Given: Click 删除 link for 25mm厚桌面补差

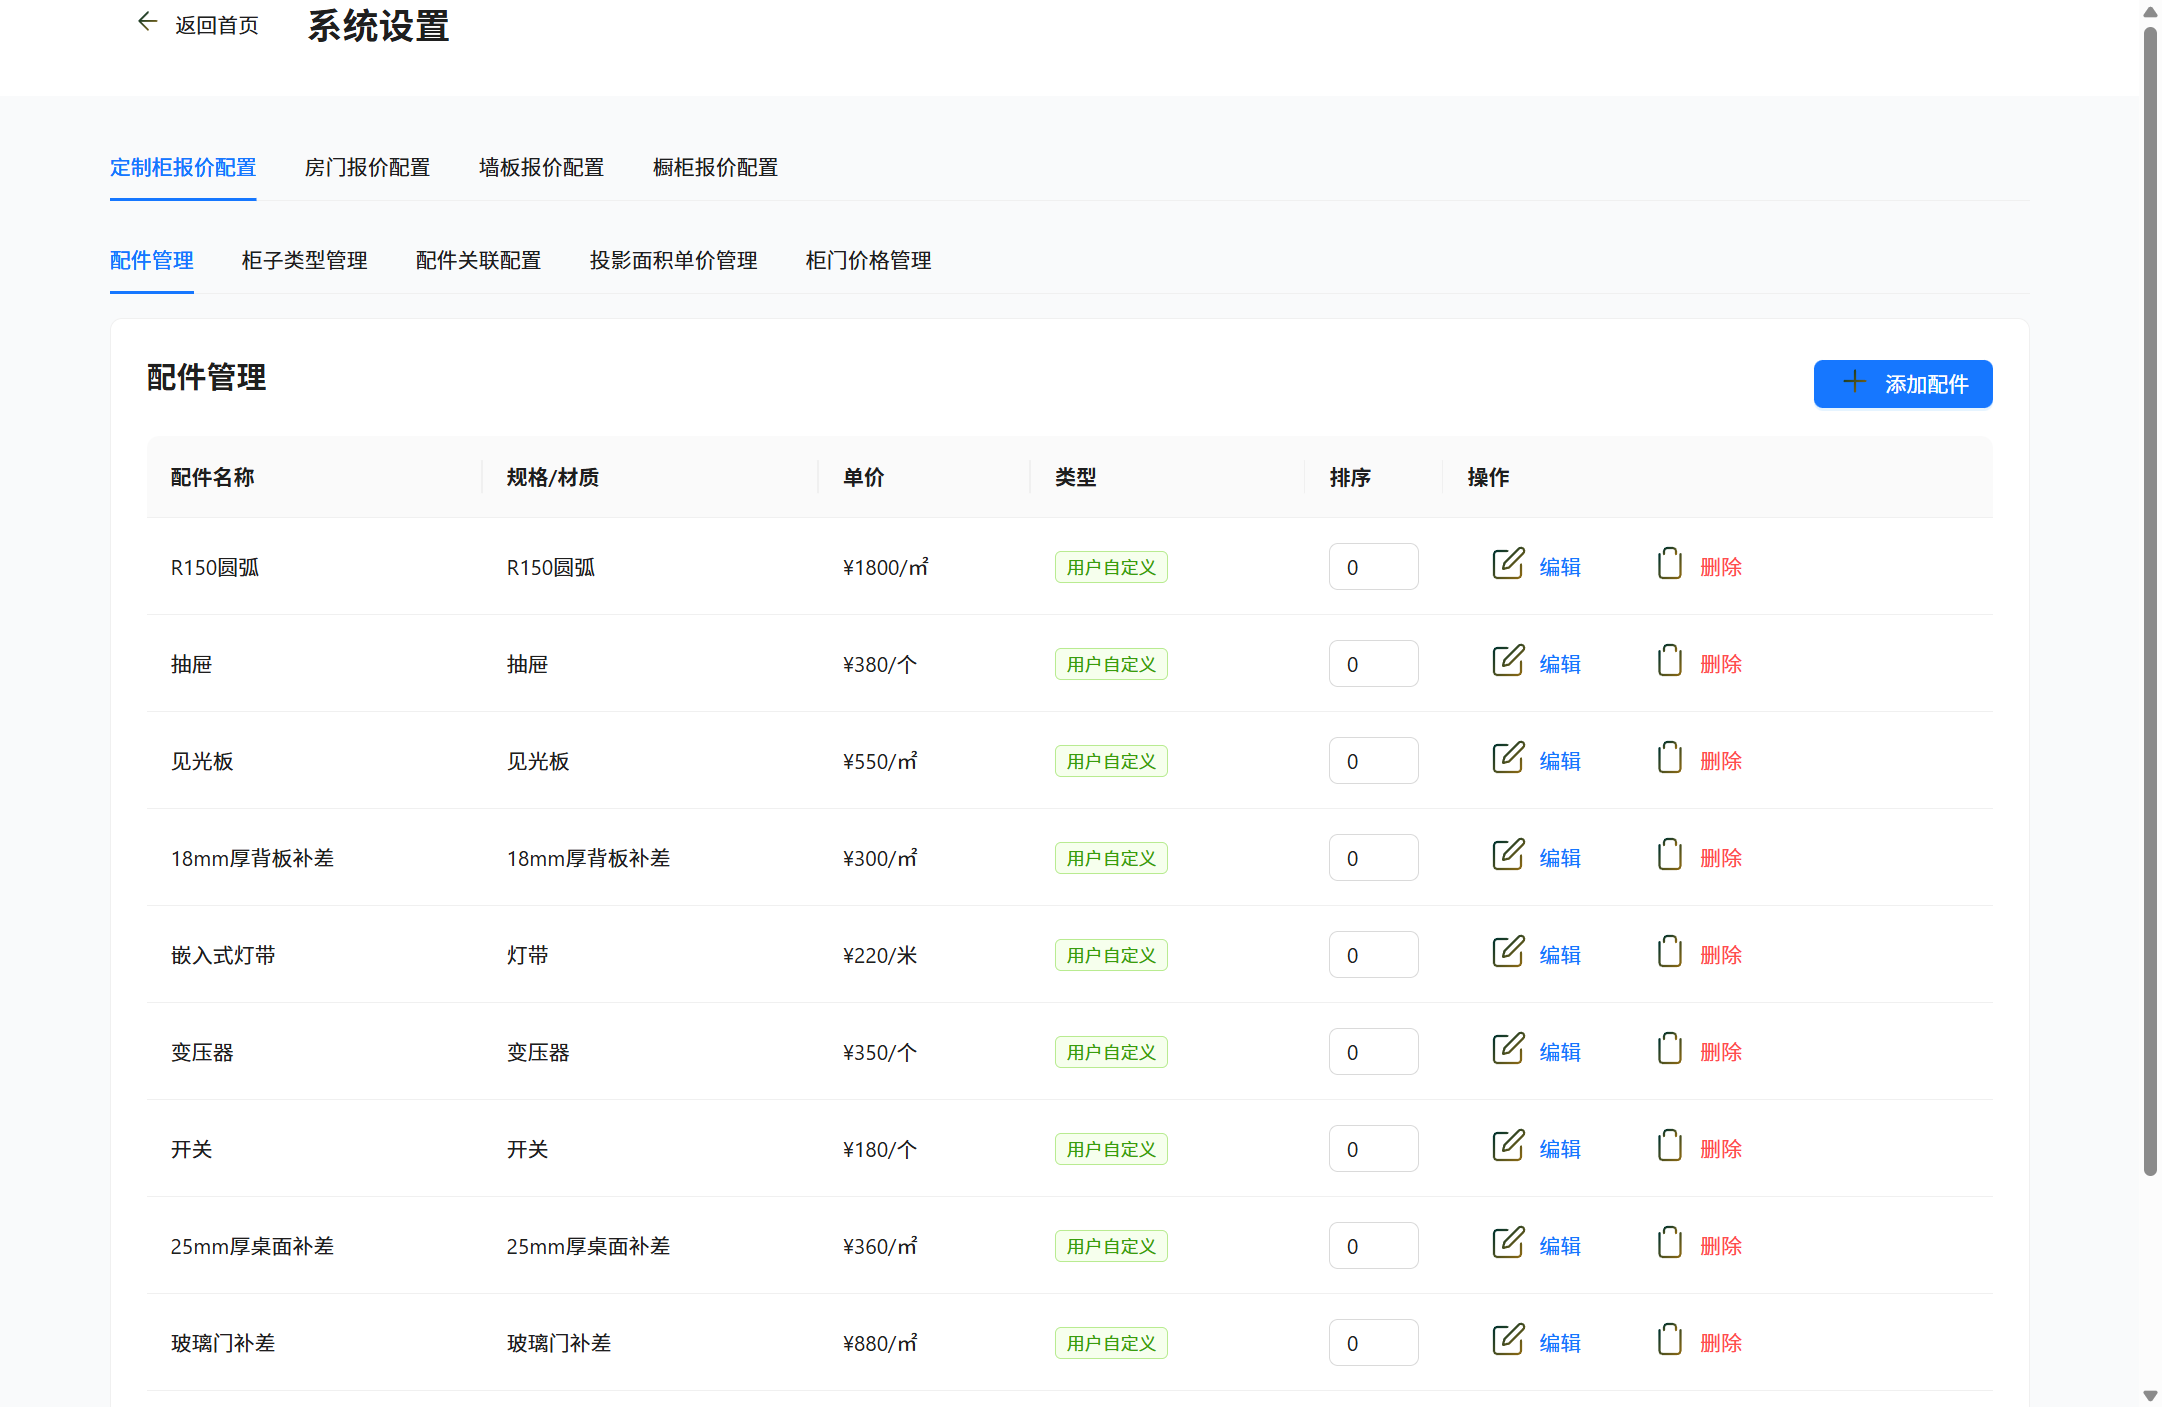Looking at the screenshot, I should click(1721, 1247).
